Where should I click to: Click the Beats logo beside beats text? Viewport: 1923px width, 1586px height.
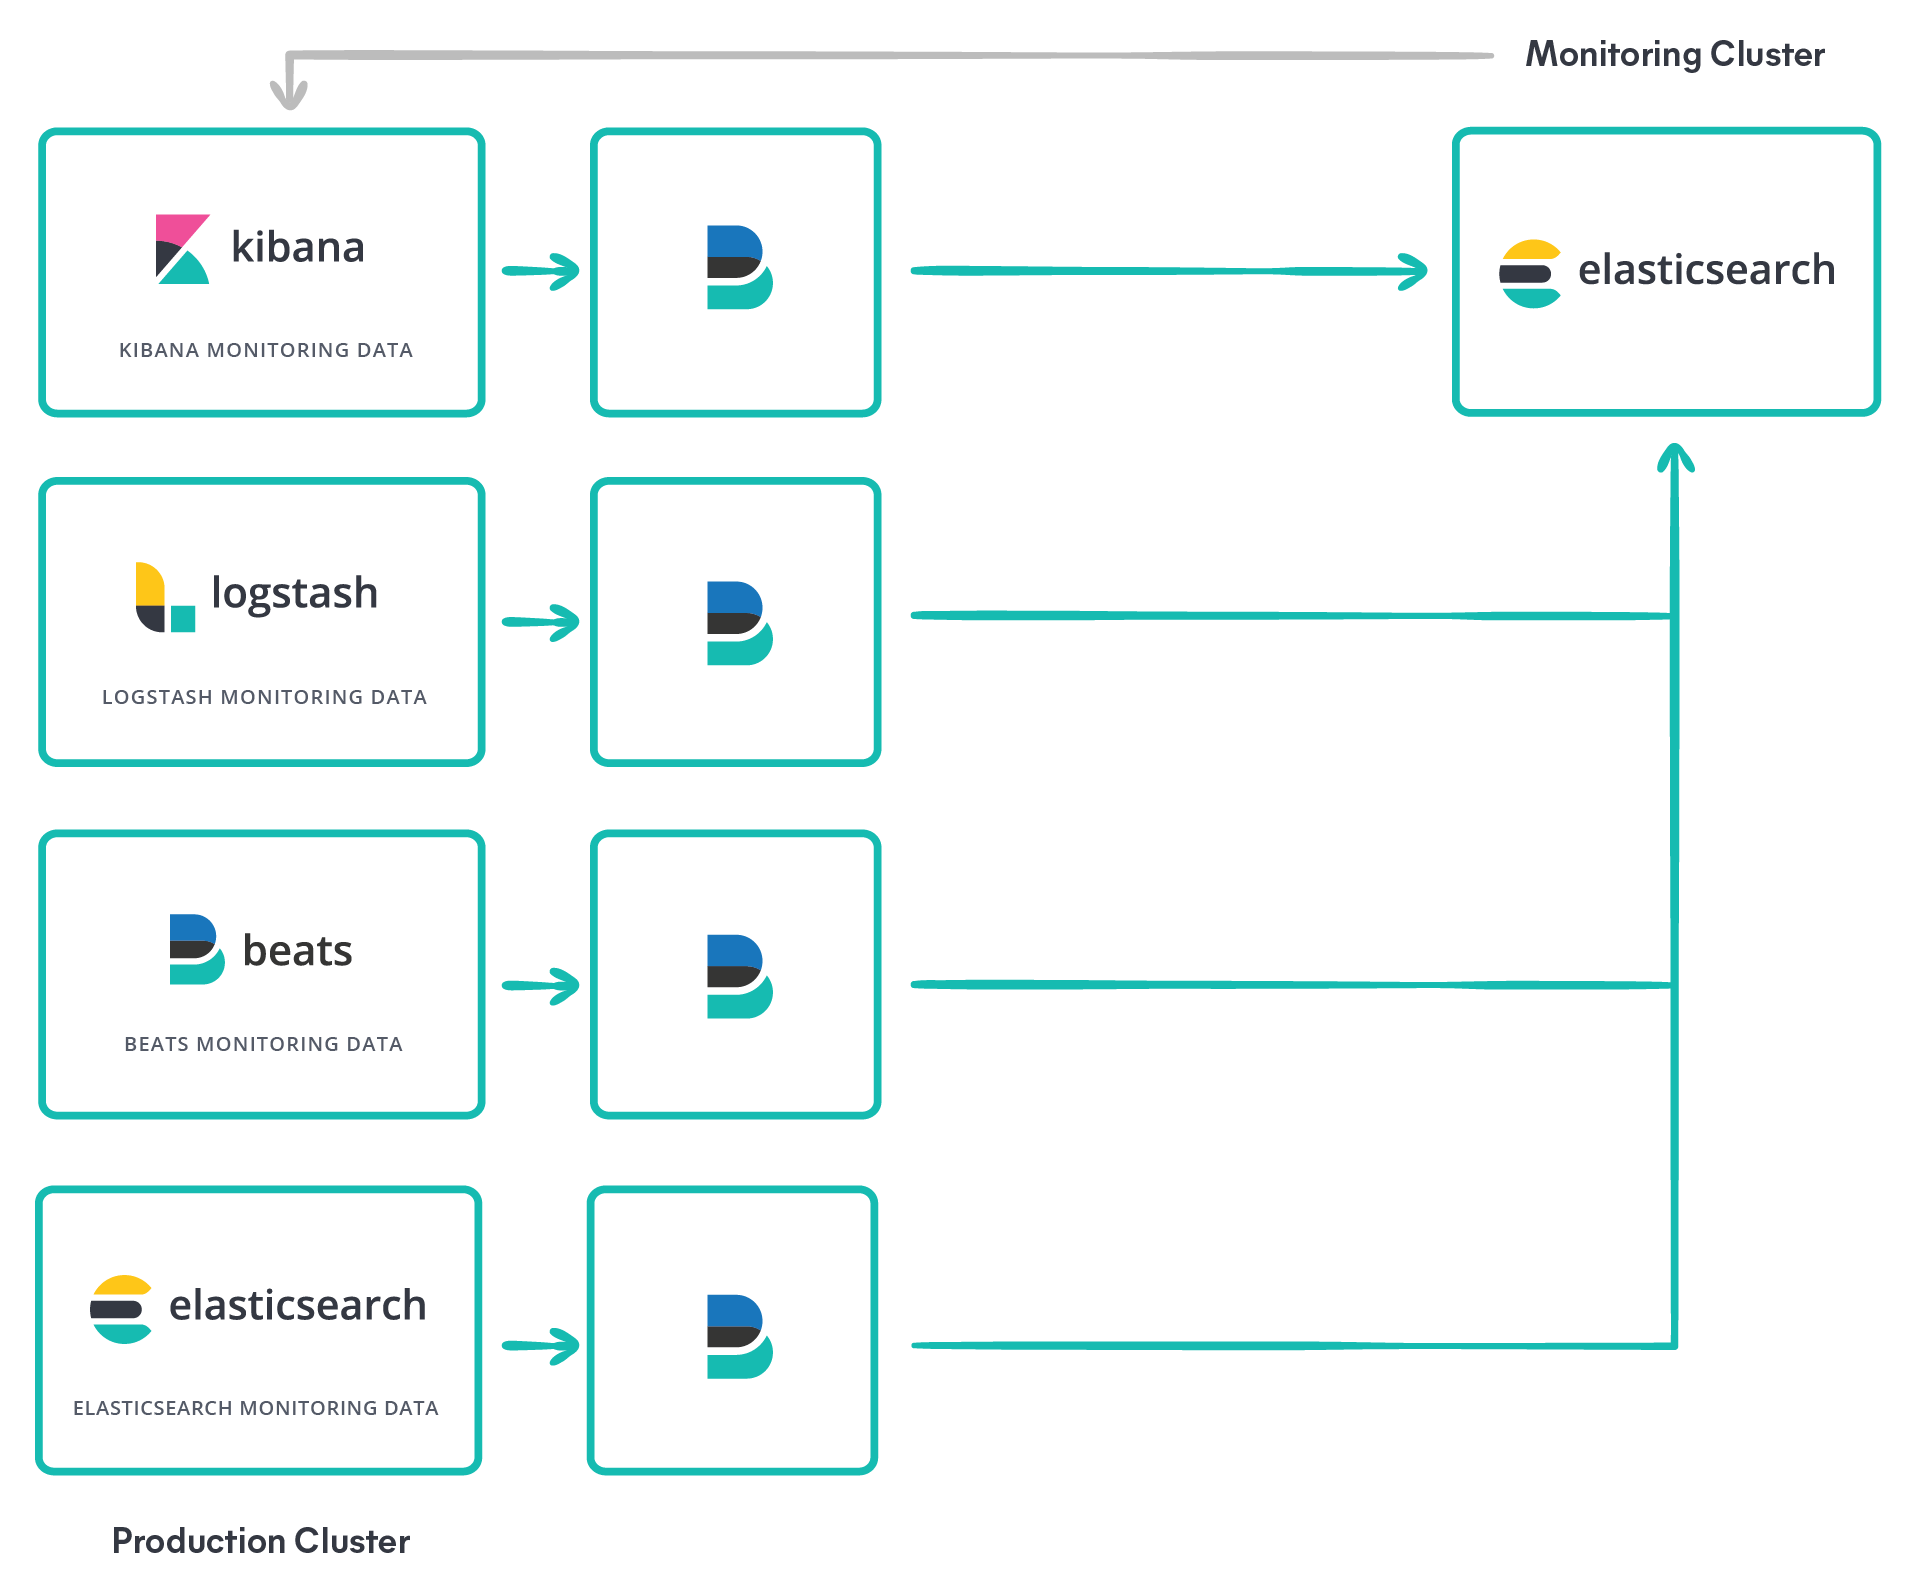[196, 949]
